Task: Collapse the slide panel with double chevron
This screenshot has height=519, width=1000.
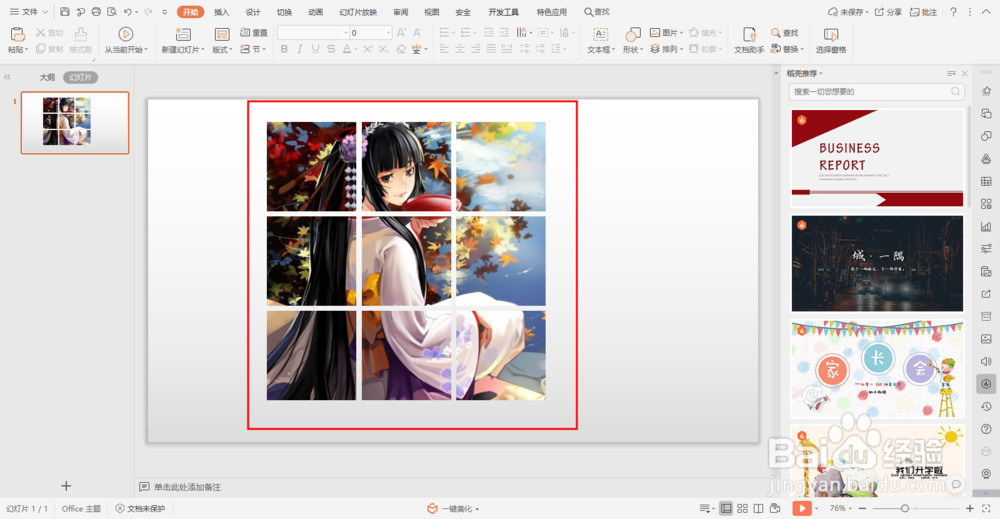Action: coord(7,77)
